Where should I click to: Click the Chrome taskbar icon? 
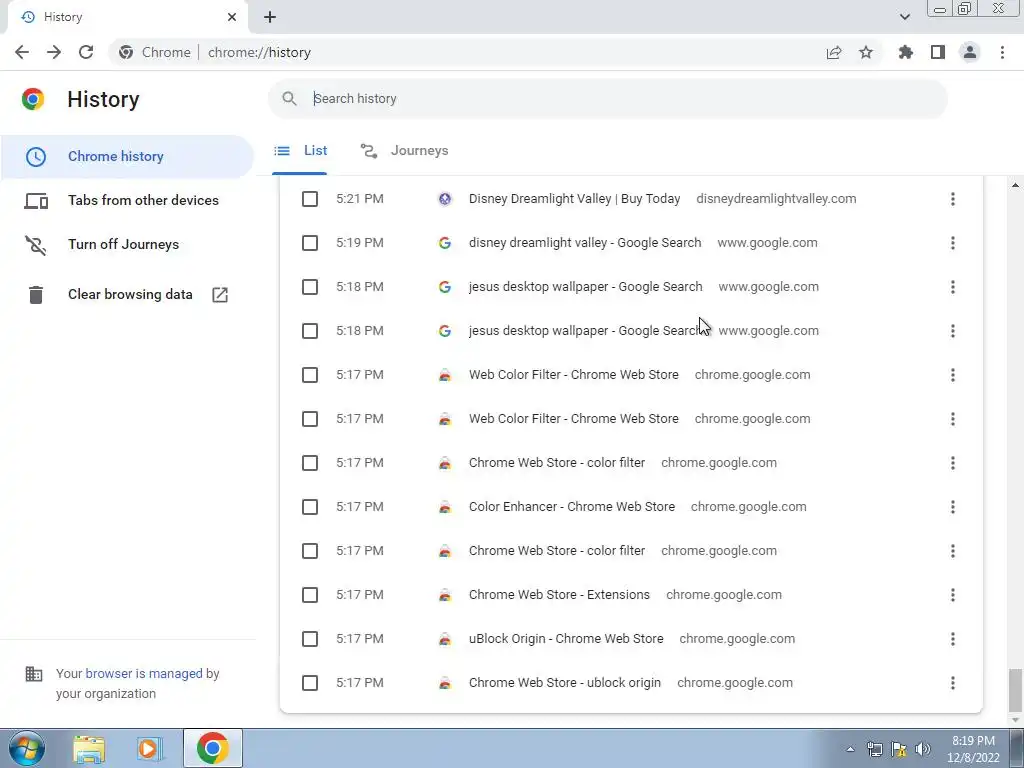[x=212, y=748]
